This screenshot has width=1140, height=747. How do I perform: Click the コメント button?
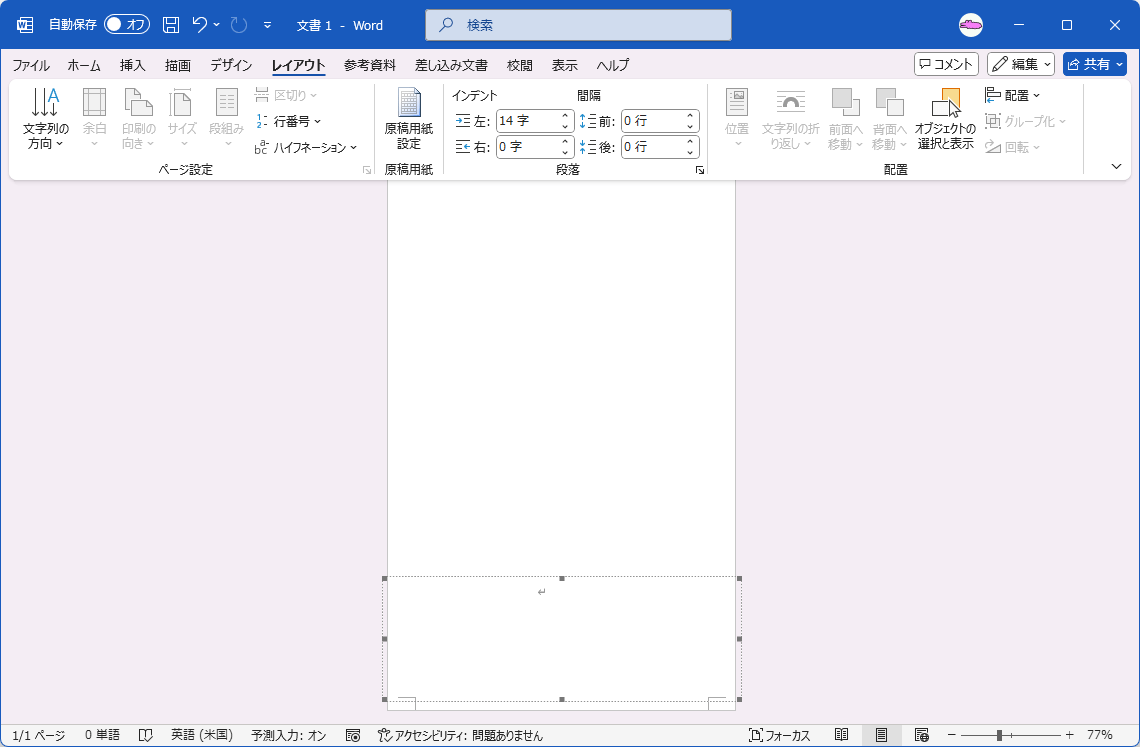click(946, 64)
